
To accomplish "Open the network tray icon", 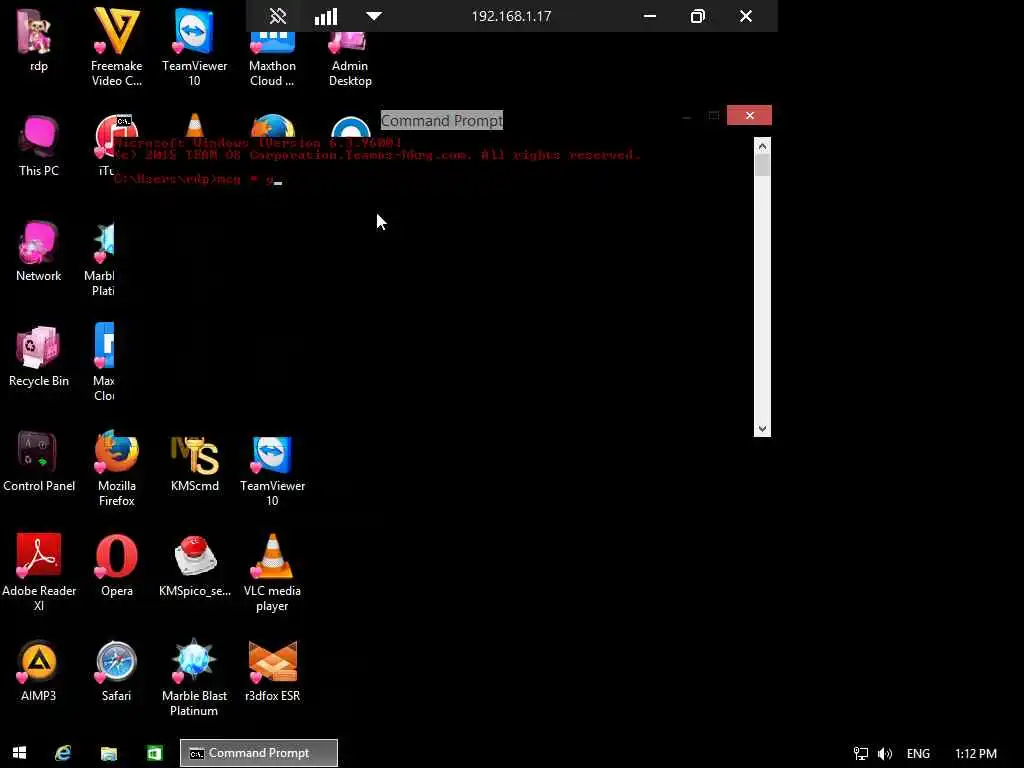I will [x=861, y=754].
